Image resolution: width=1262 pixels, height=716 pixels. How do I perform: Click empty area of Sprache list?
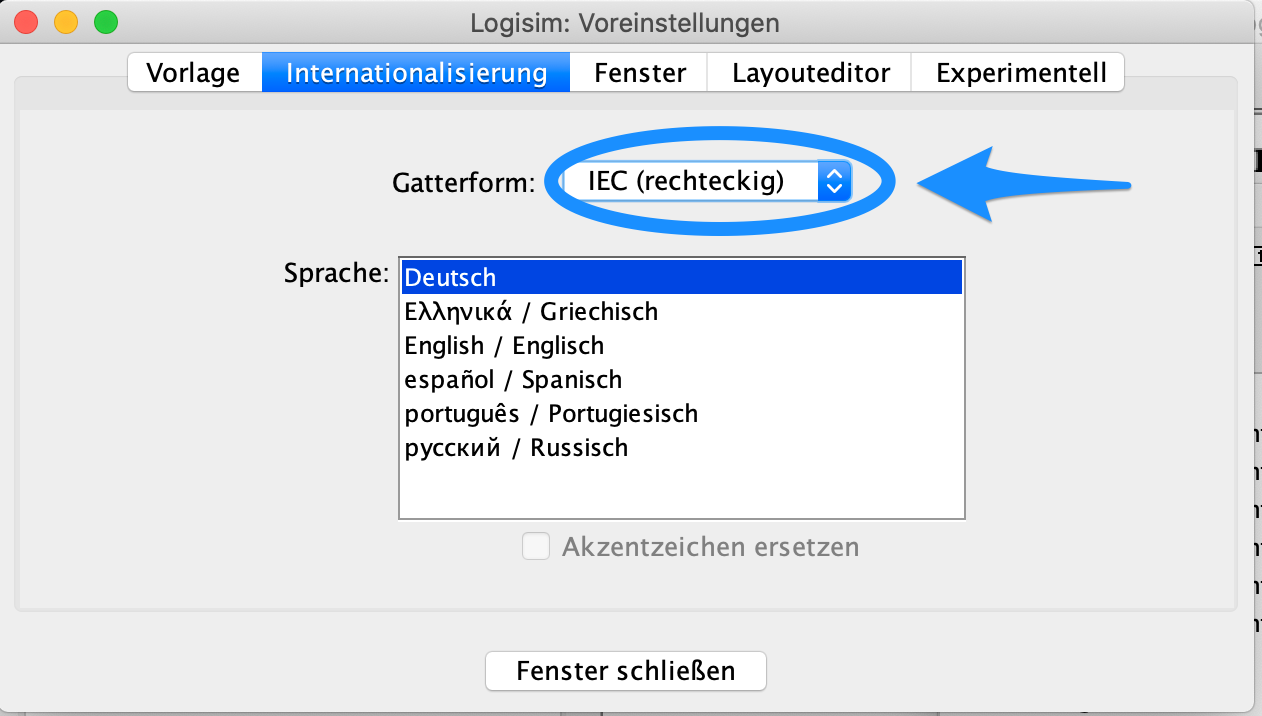(x=682, y=490)
